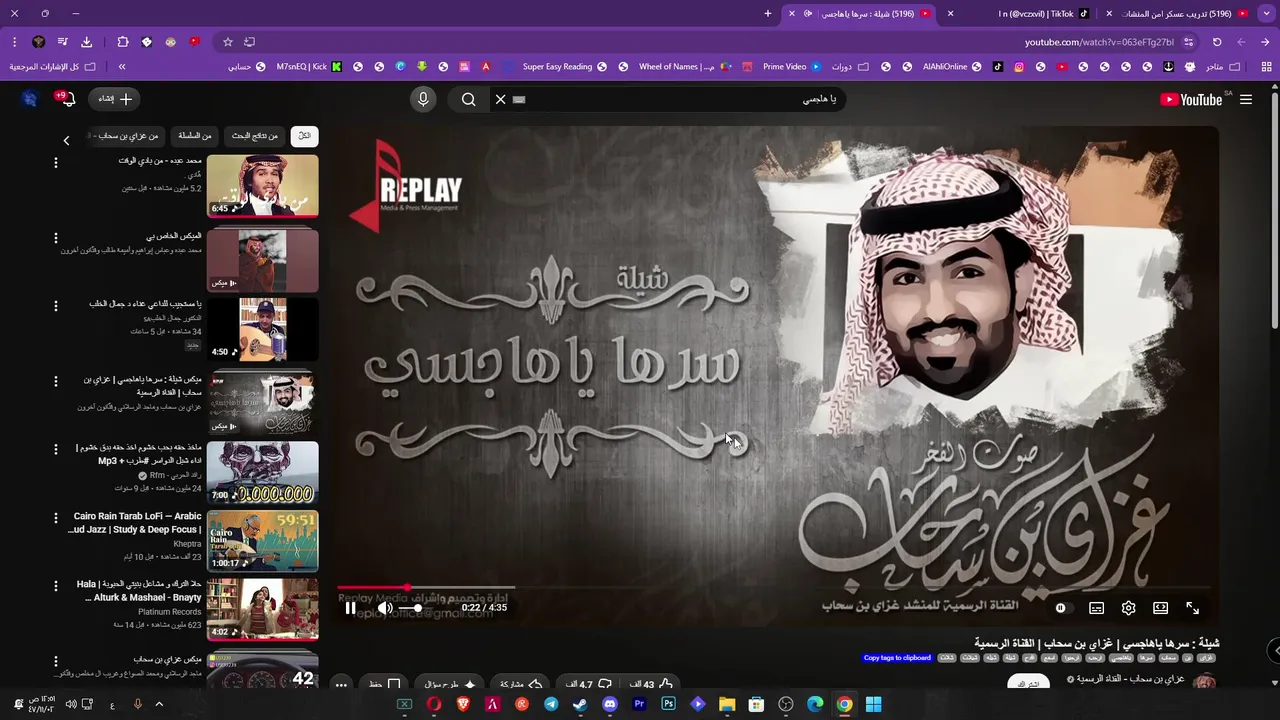Go to YouTube home via logo
Viewport: 1280px width, 720px height.
click(1191, 99)
